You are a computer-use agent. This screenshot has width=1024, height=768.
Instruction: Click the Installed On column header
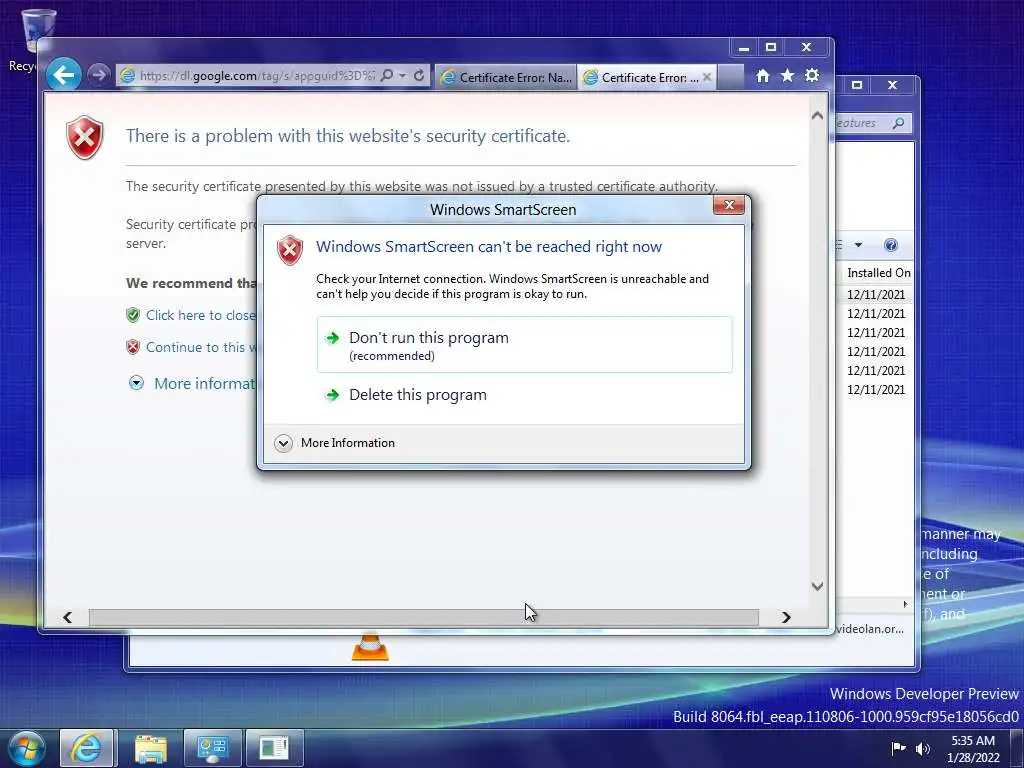click(x=878, y=273)
